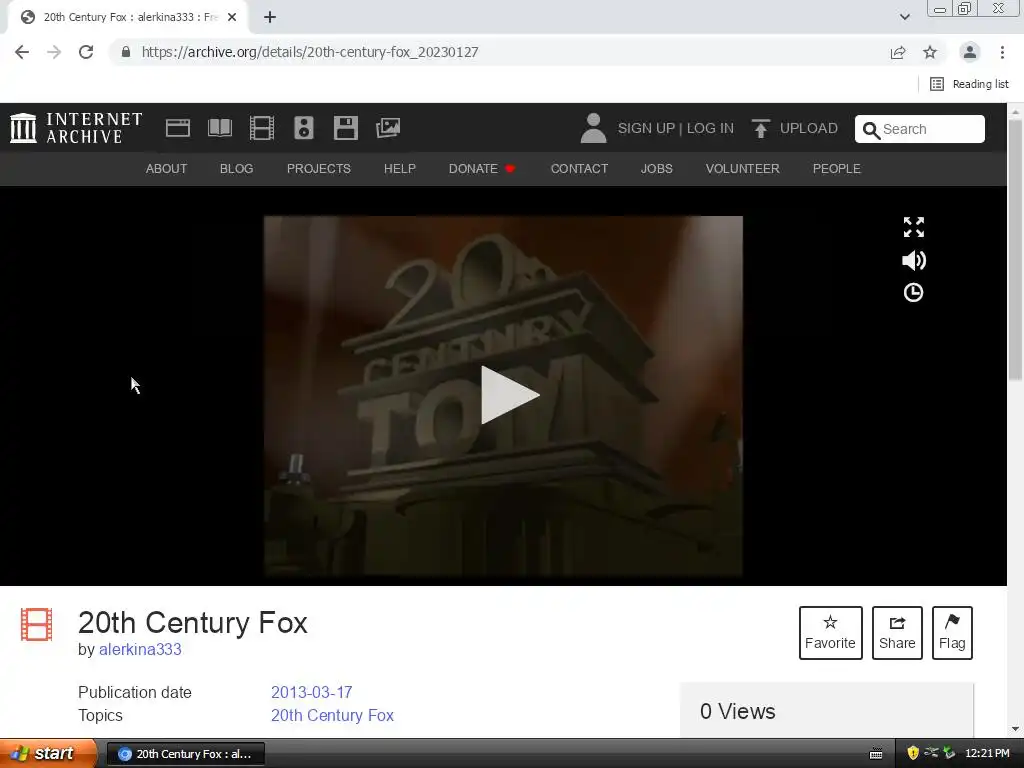Click the security shield tray icon

coord(913,753)
